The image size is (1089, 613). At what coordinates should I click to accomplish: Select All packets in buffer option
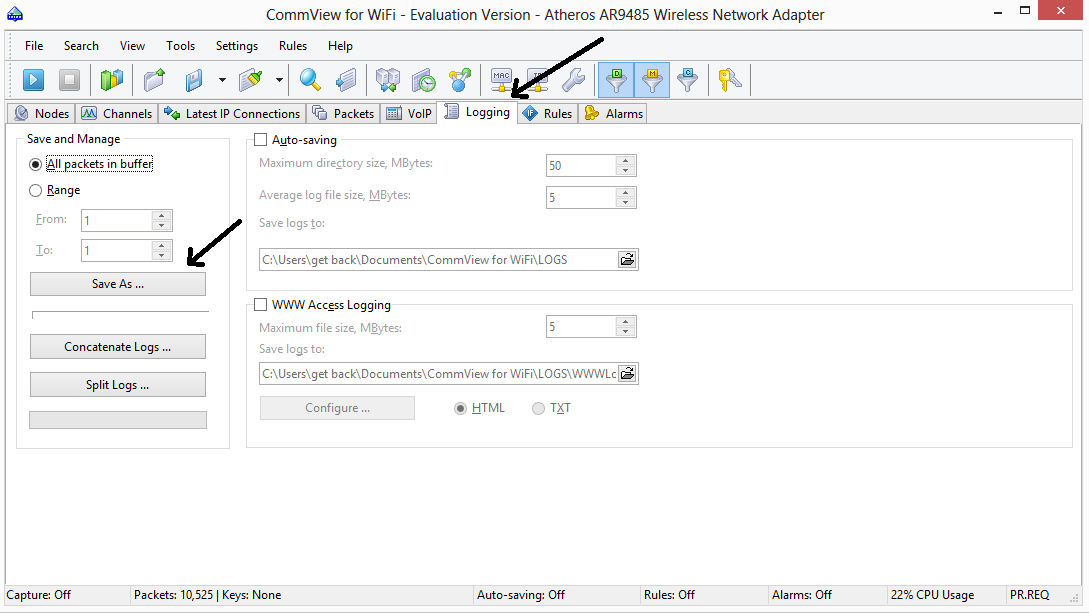(x=35, y=165)
